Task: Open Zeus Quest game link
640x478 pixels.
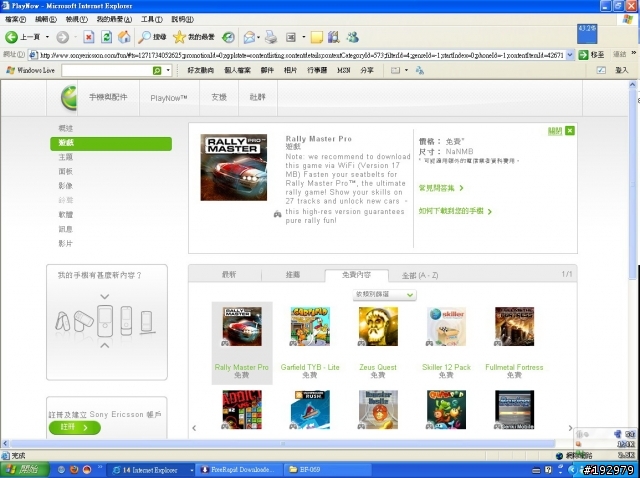Action: coord(378,367)
